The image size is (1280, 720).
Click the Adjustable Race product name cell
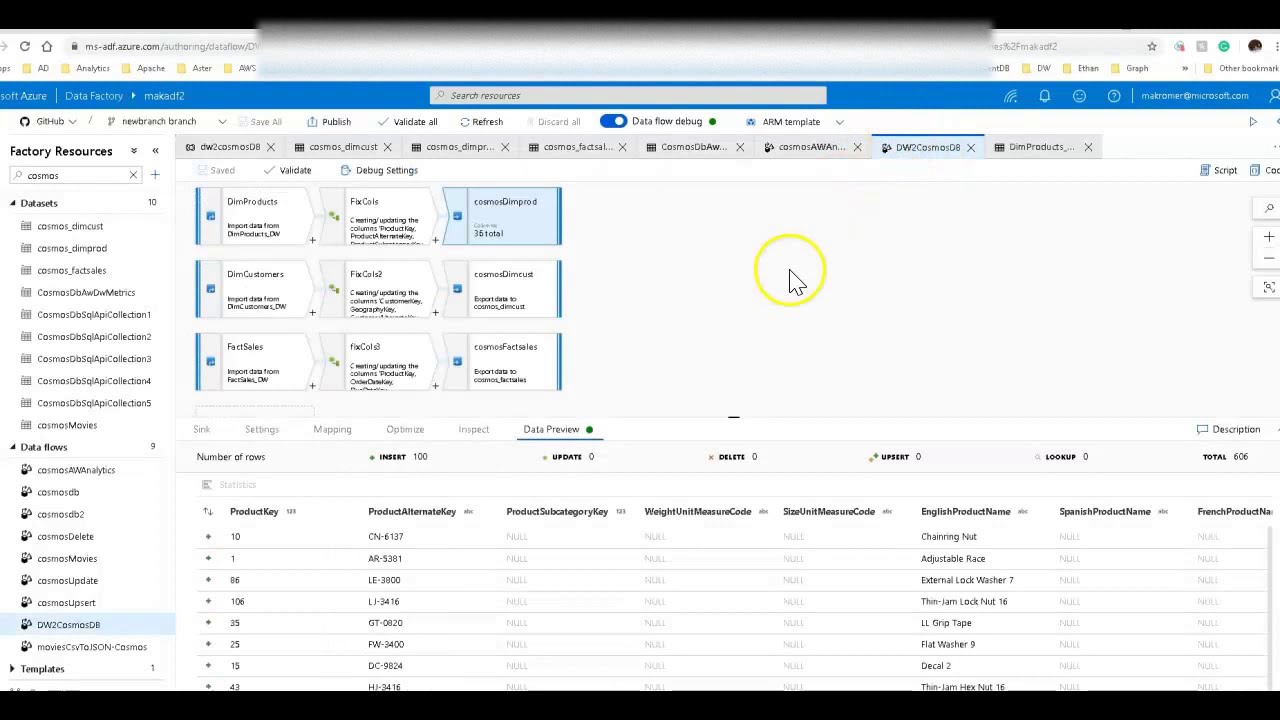953,558
